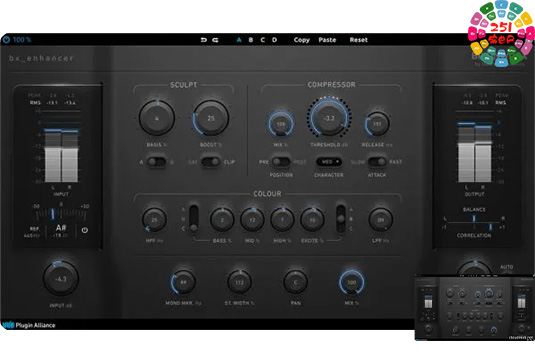Select preset slot B
The height and width of the screenshot is (363, 535).
coord(251,40)
